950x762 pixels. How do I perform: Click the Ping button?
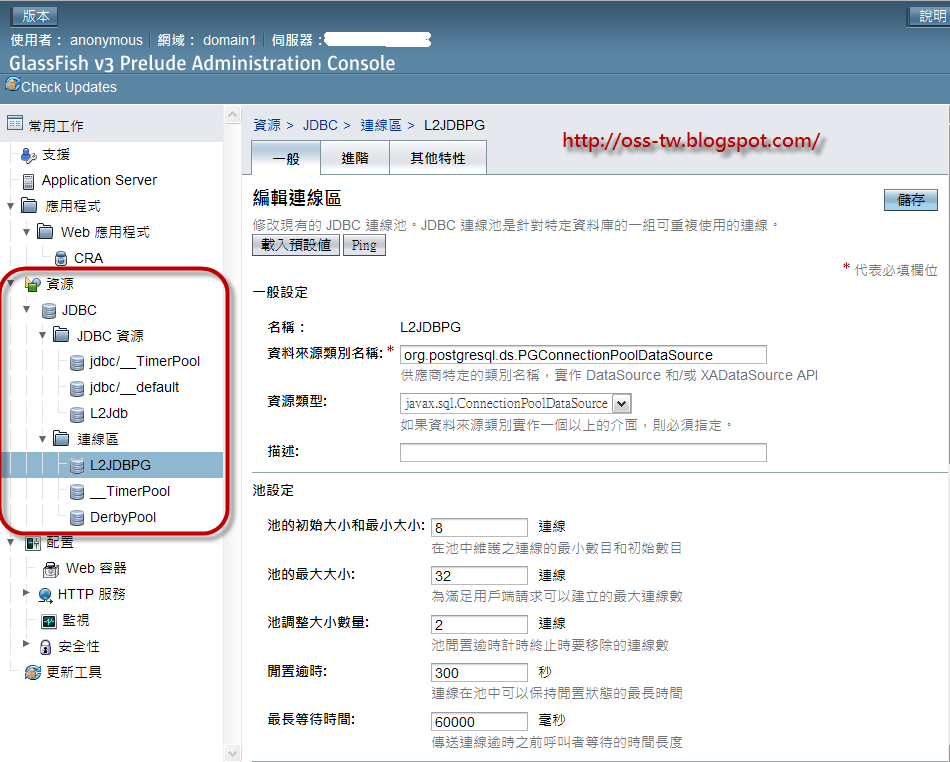coord(364,245)
